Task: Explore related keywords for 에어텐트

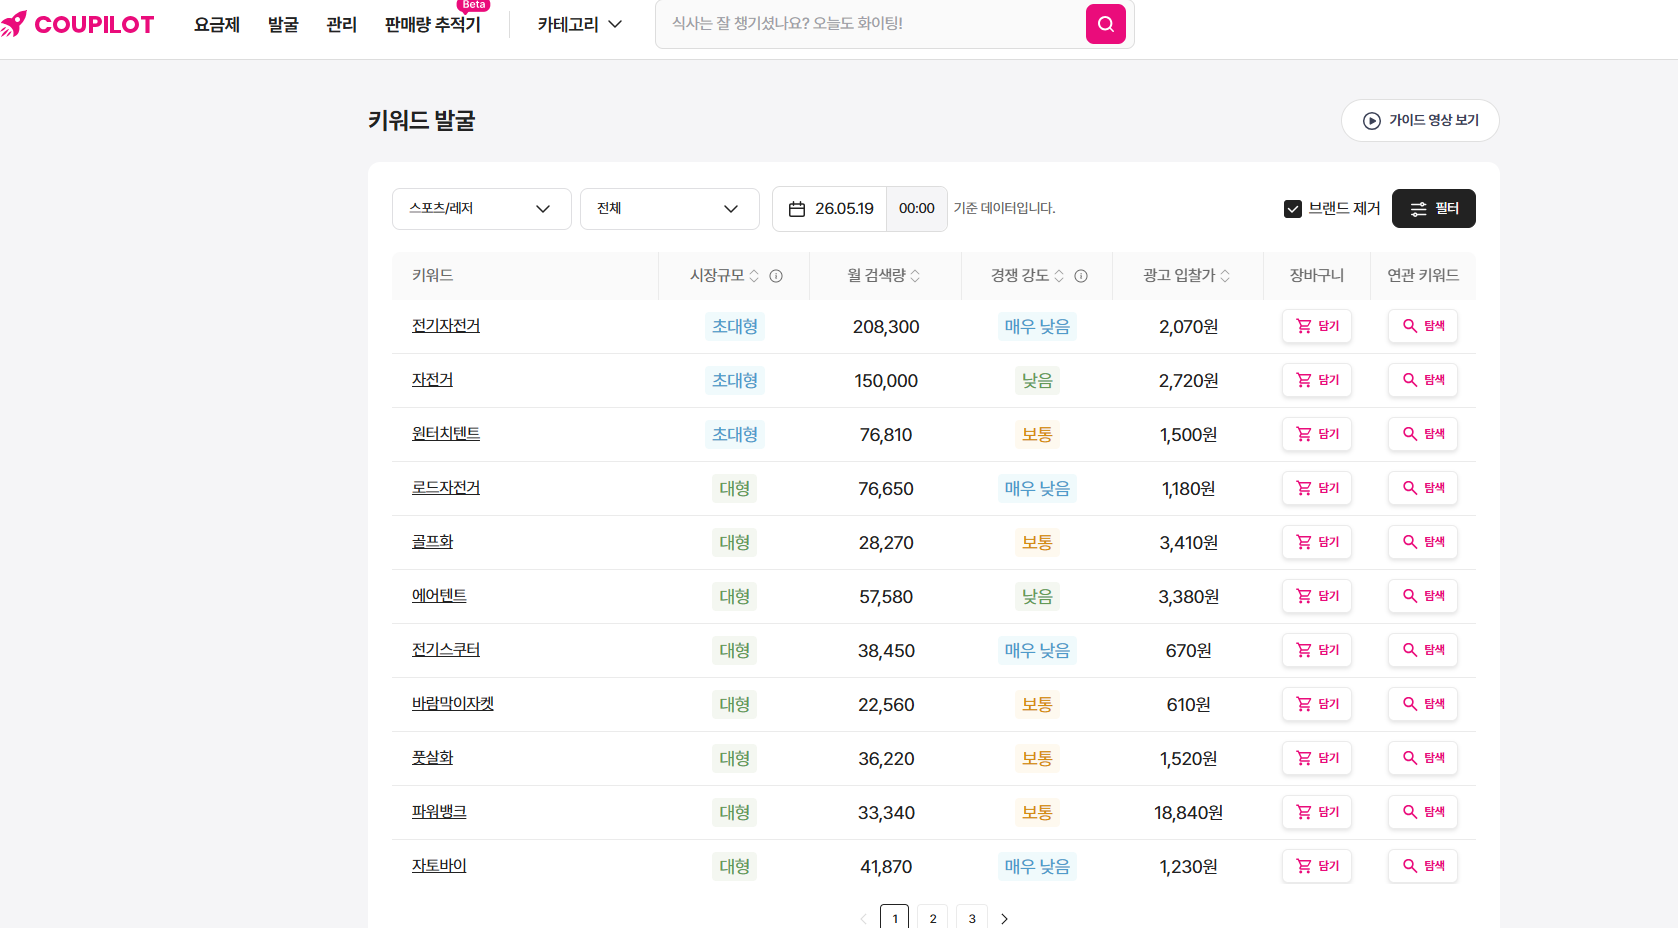Action: coord(1423,596)
